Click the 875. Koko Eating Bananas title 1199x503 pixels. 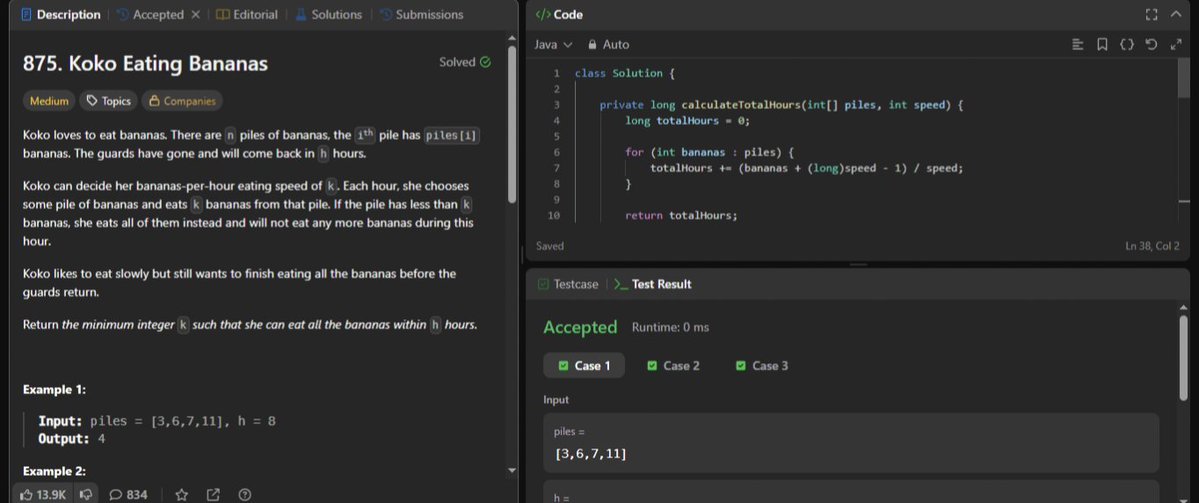pyautogui.click(x=145, y=63)
